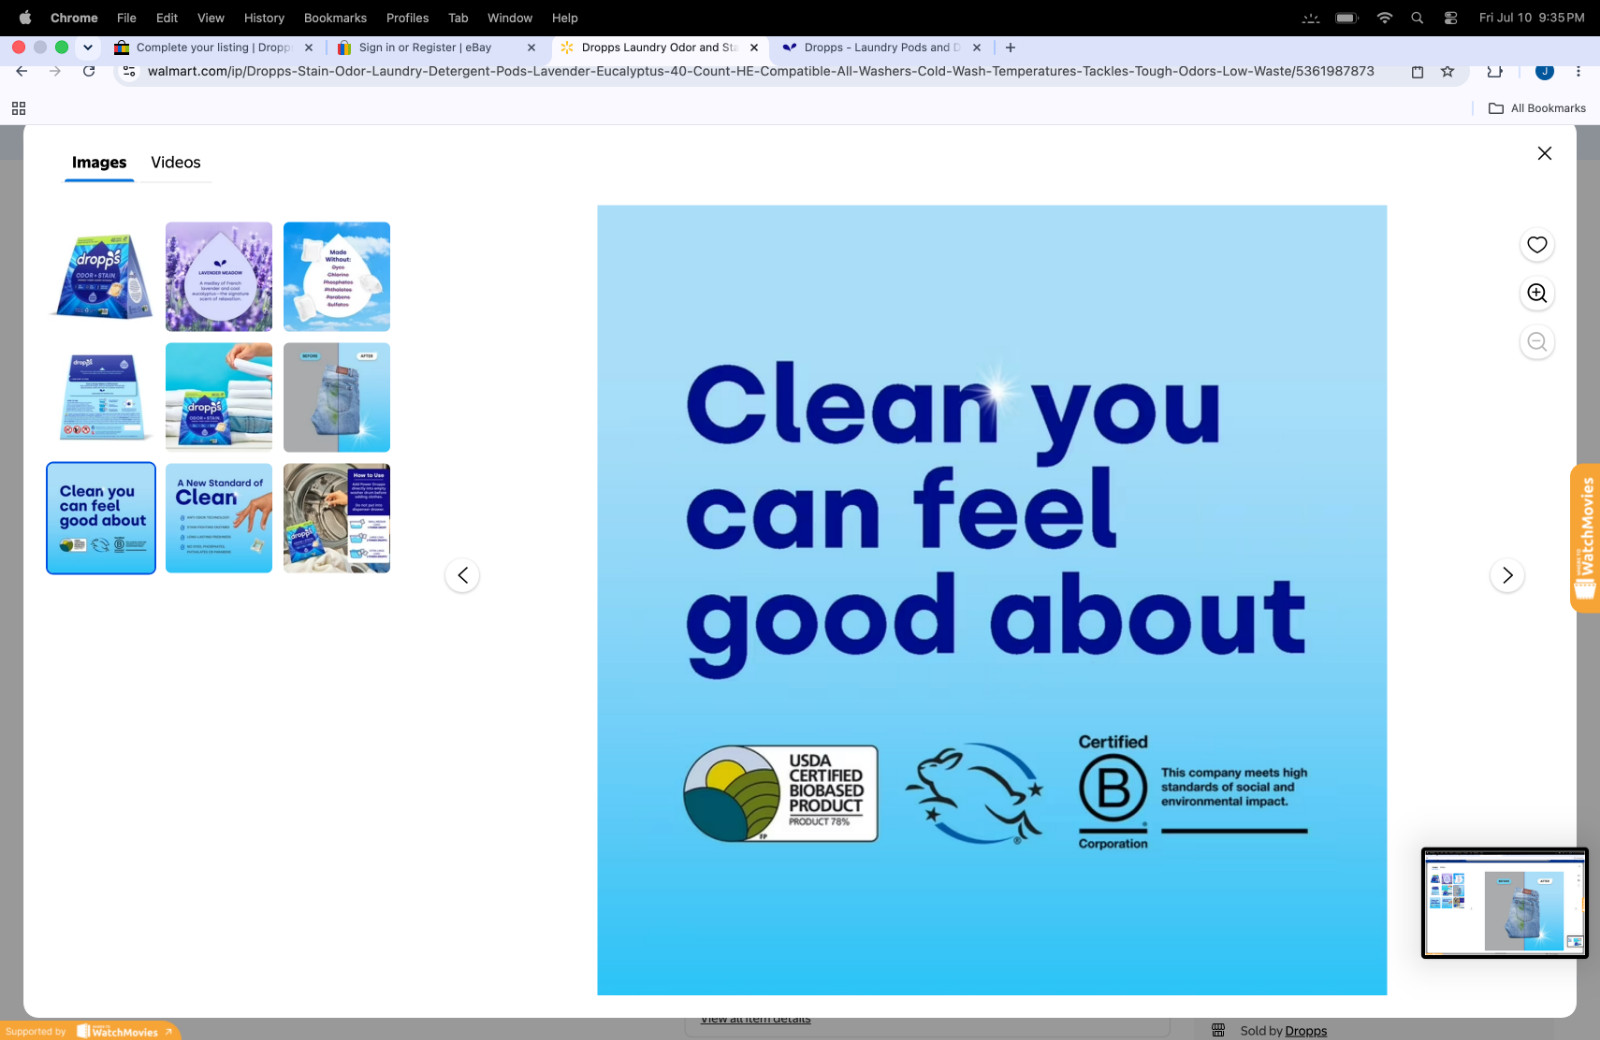
Task: Open the View menu
Action: (211, 18)
